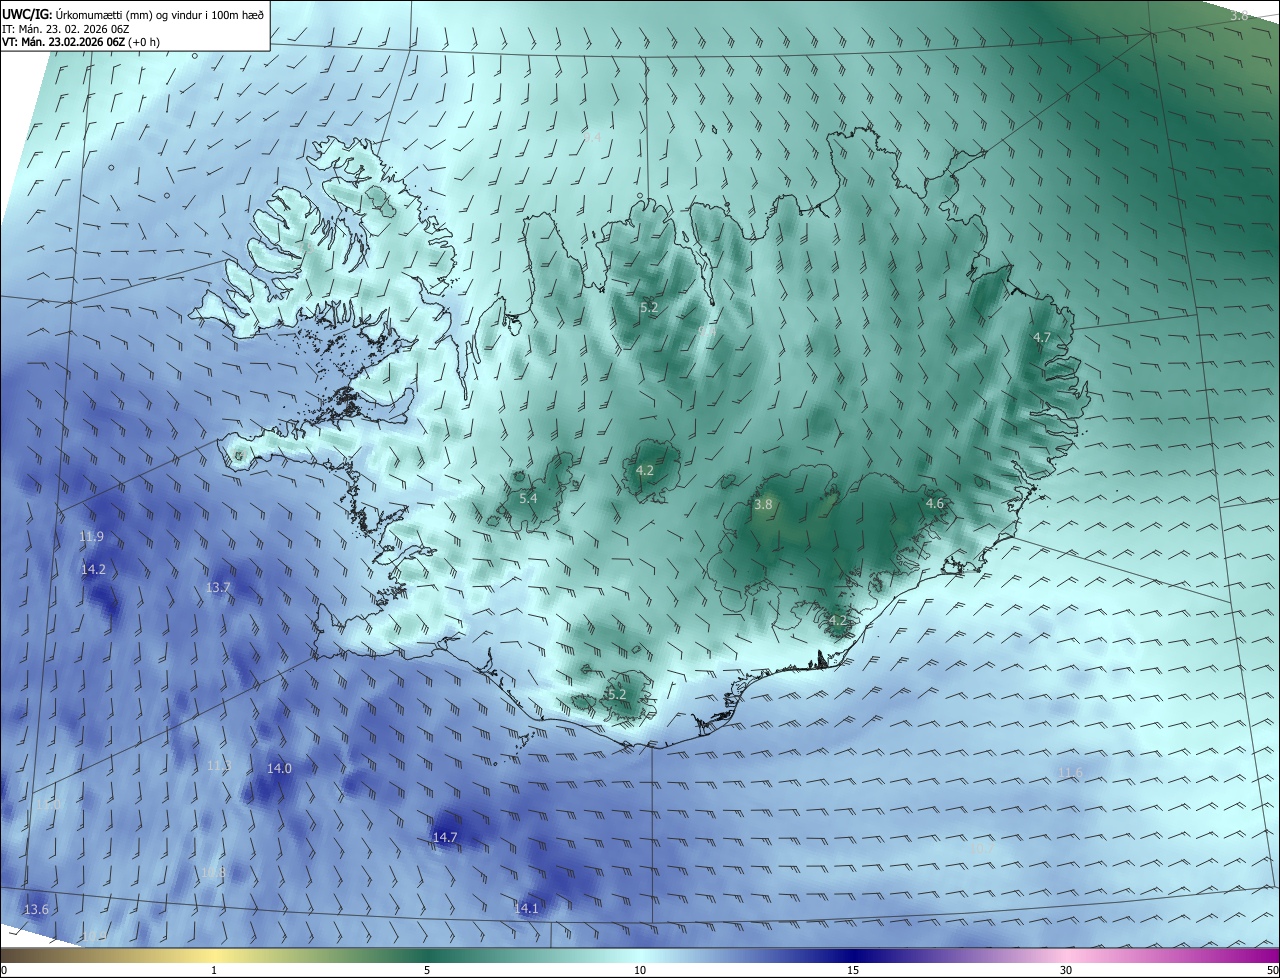
Task: Click the 5.2 label on the northern peninsula
Action: click(649, 307)
